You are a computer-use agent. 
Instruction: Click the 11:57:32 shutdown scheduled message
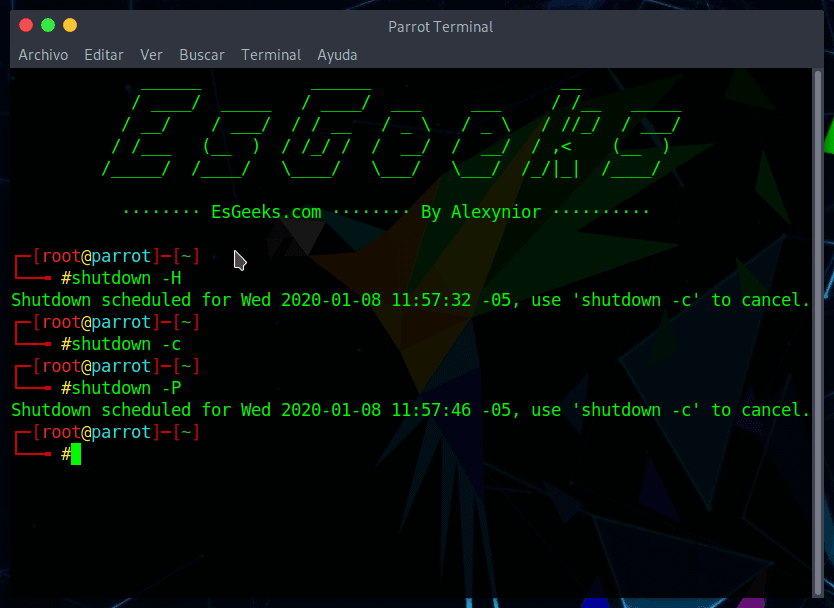(409, 300)
